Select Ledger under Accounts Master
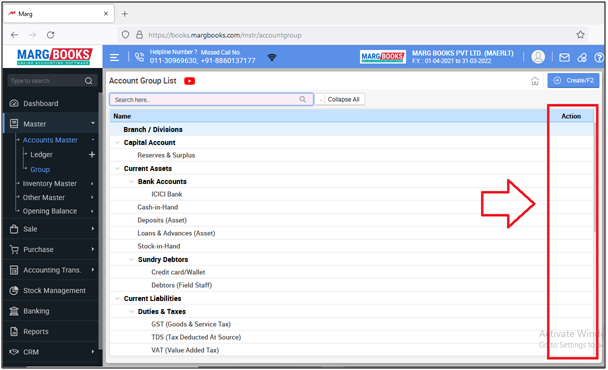 click(x=41, y=154)
